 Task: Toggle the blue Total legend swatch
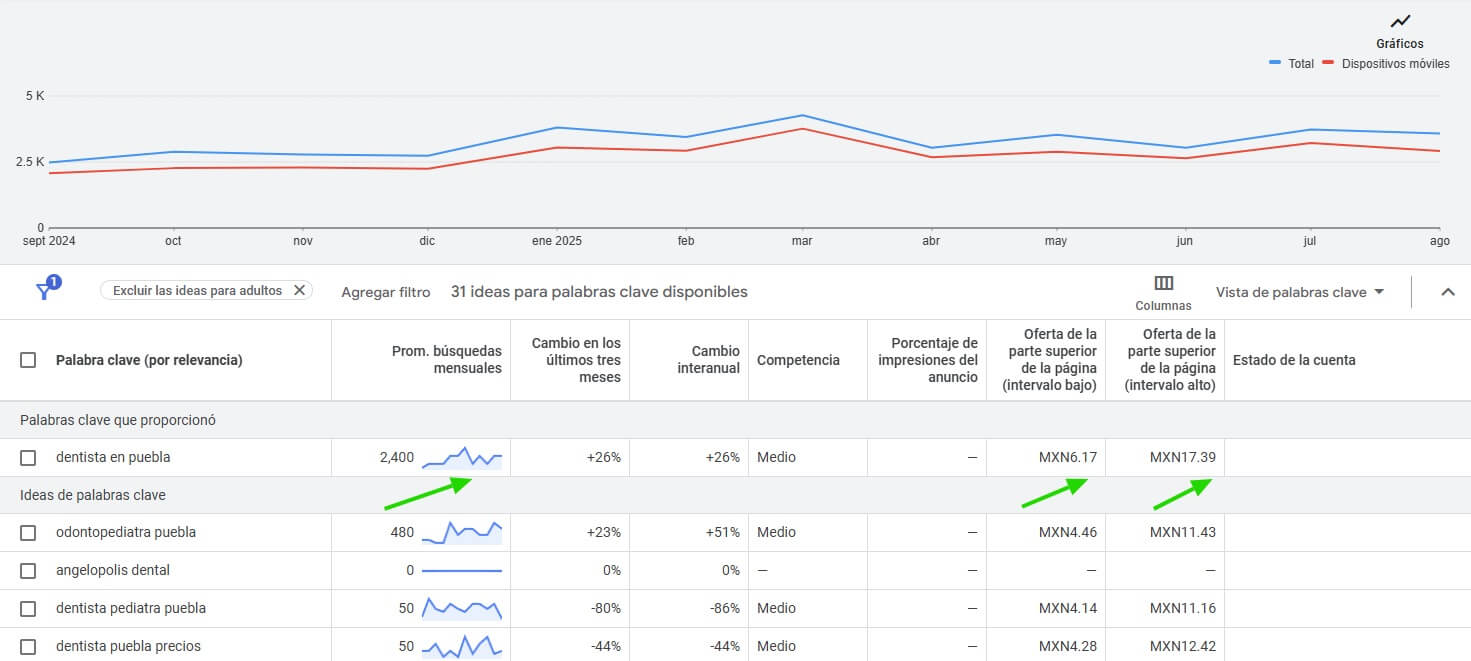click(1275, 63)
